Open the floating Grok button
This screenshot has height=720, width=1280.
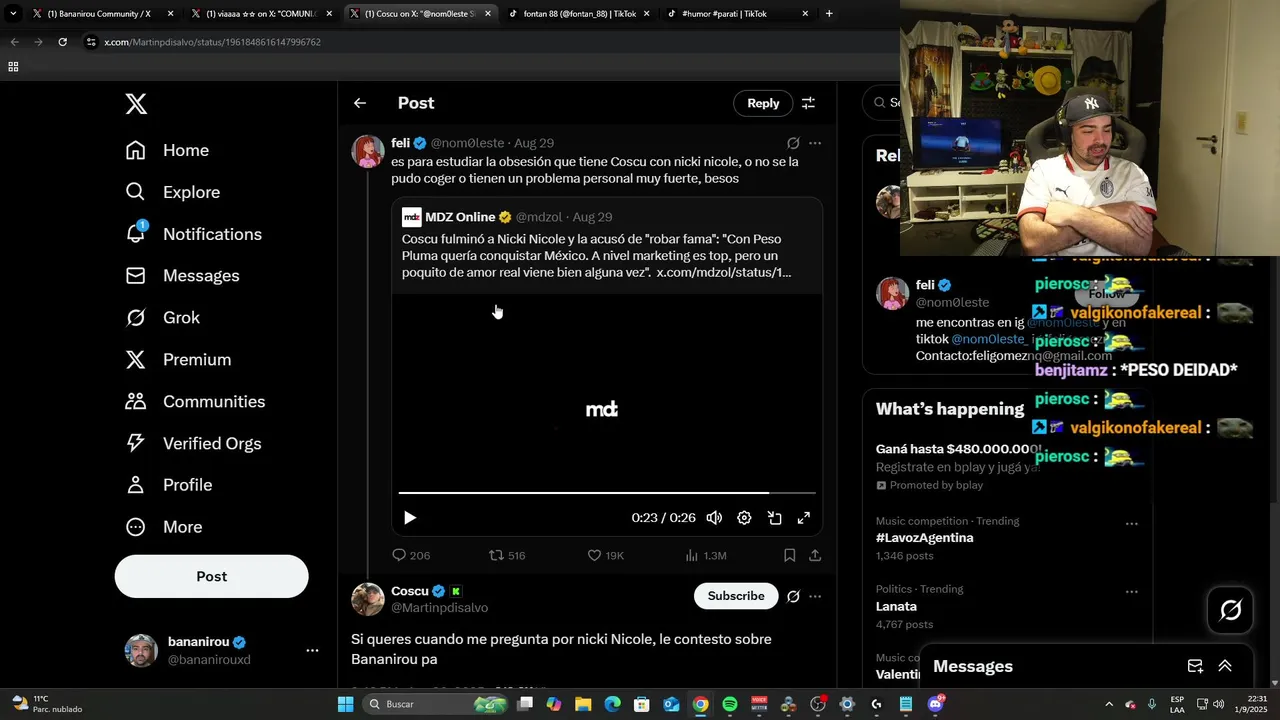[x=1231, y=610]
